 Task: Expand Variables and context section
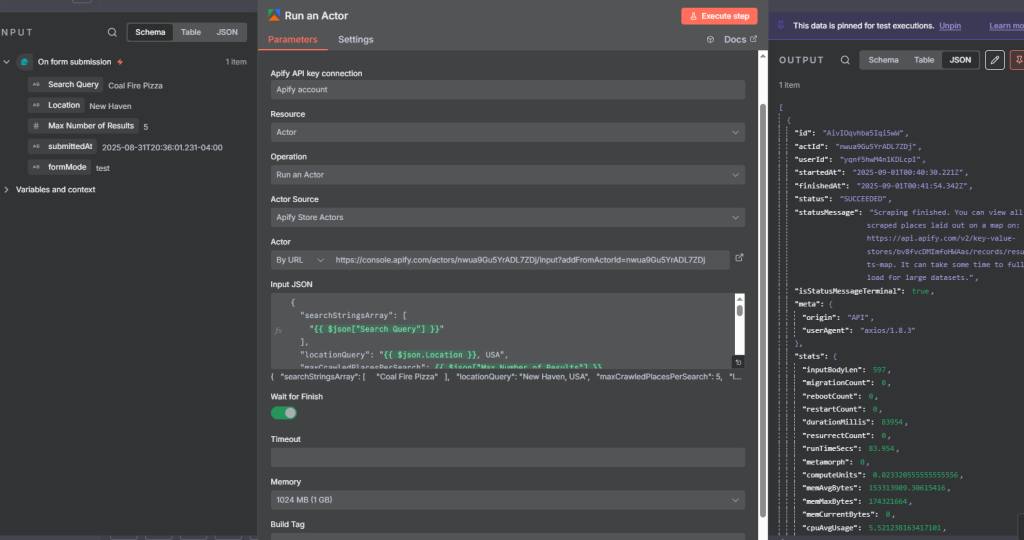point(7,189)
